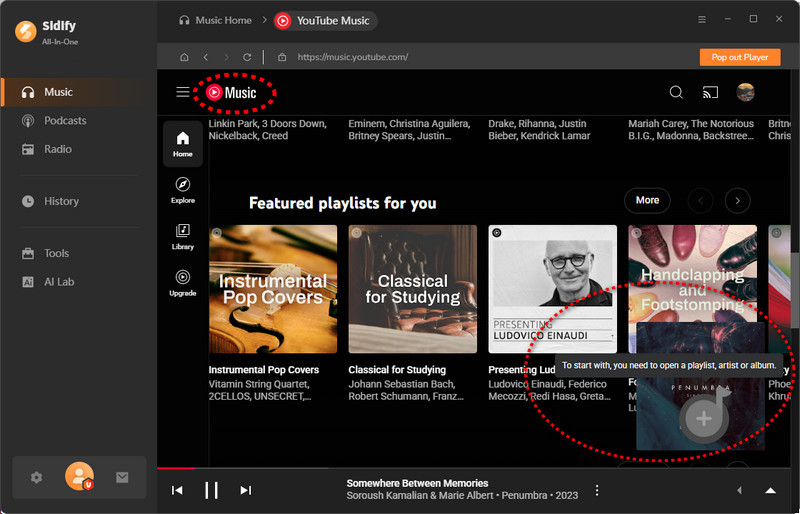
Task: Open the mail envelope icon
Action: coord(122,477)
